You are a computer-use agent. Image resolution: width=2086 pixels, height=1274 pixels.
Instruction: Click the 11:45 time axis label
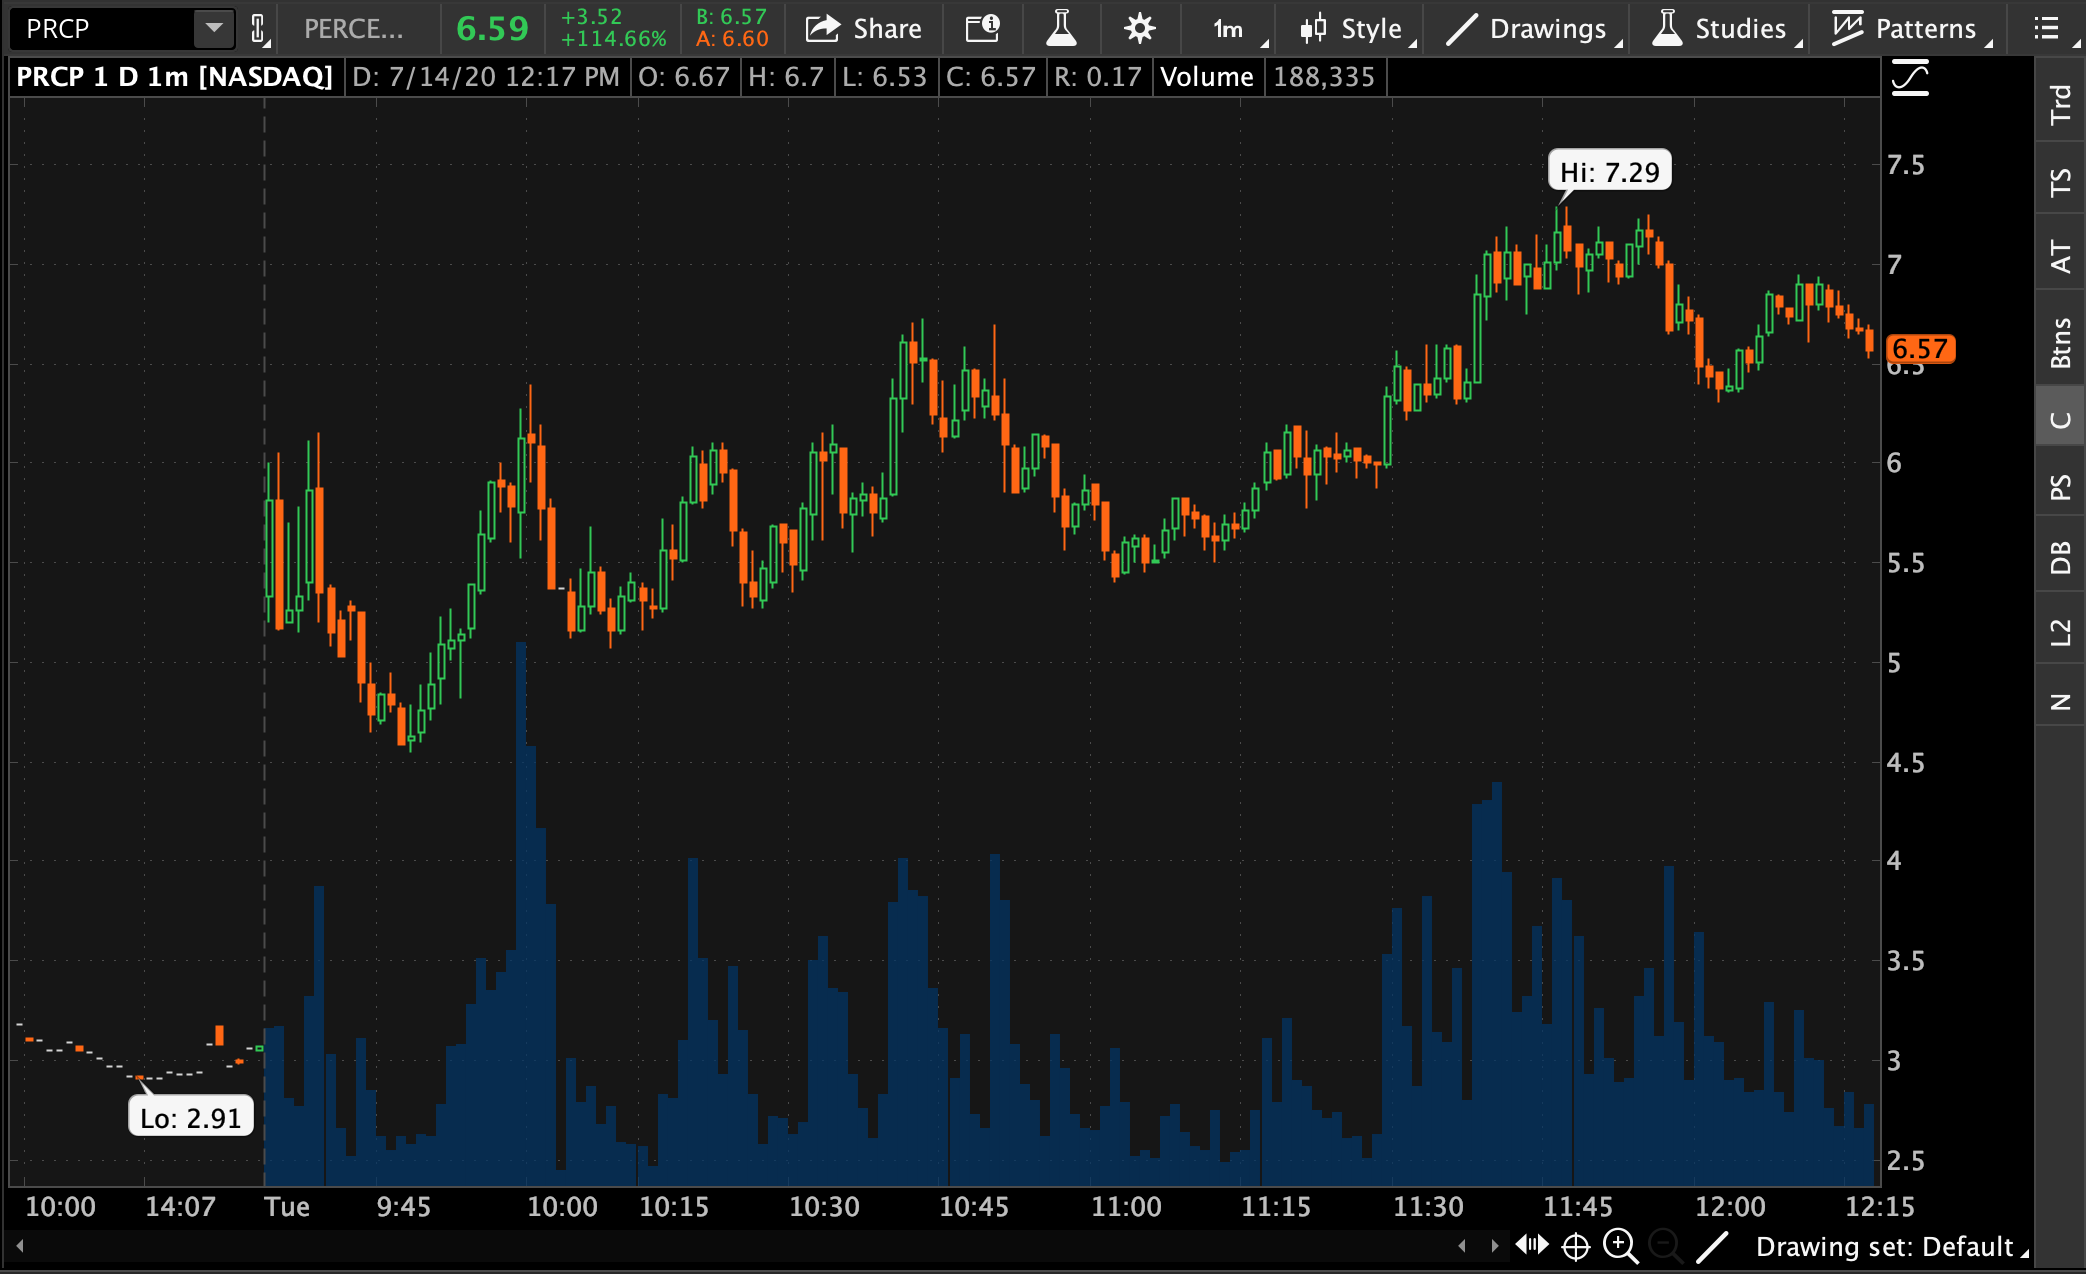click(x=1578, y=1207)
